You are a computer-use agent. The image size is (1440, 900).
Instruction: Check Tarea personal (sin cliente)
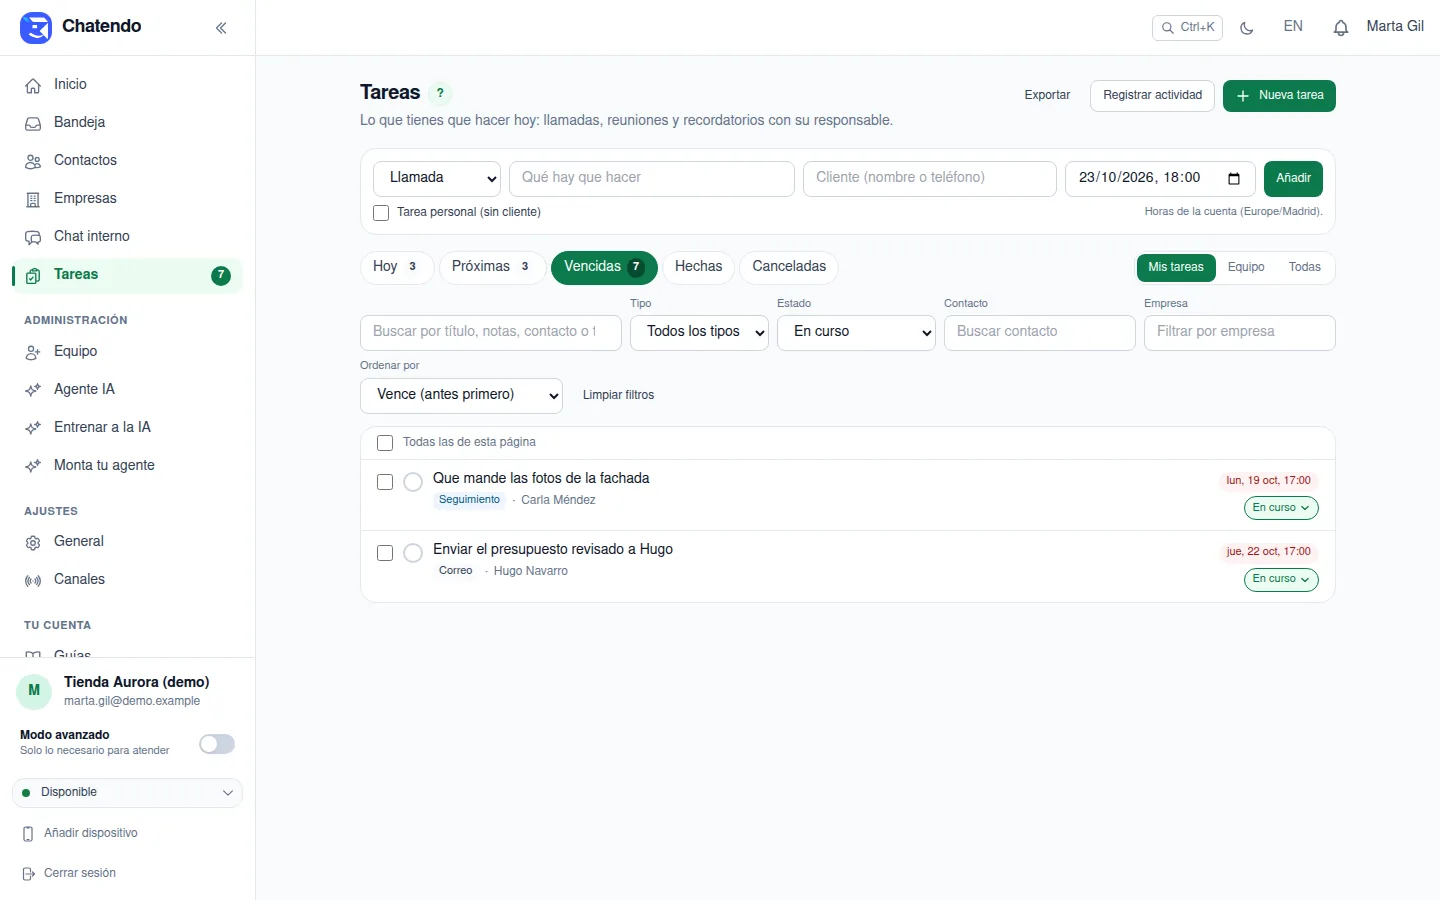pos(381,213)
